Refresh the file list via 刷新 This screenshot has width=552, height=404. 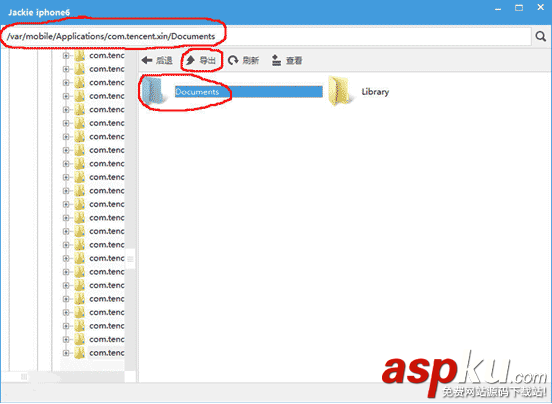(243, 61)
